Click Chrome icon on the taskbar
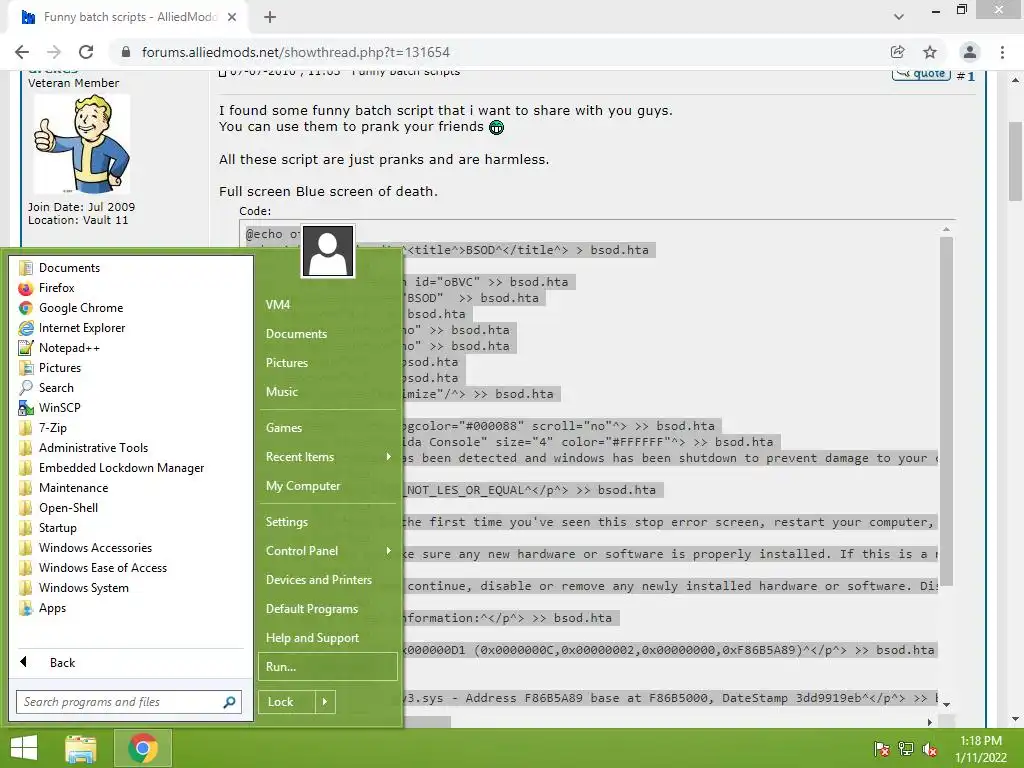The image size is (1024, 768). coord(142,748)
